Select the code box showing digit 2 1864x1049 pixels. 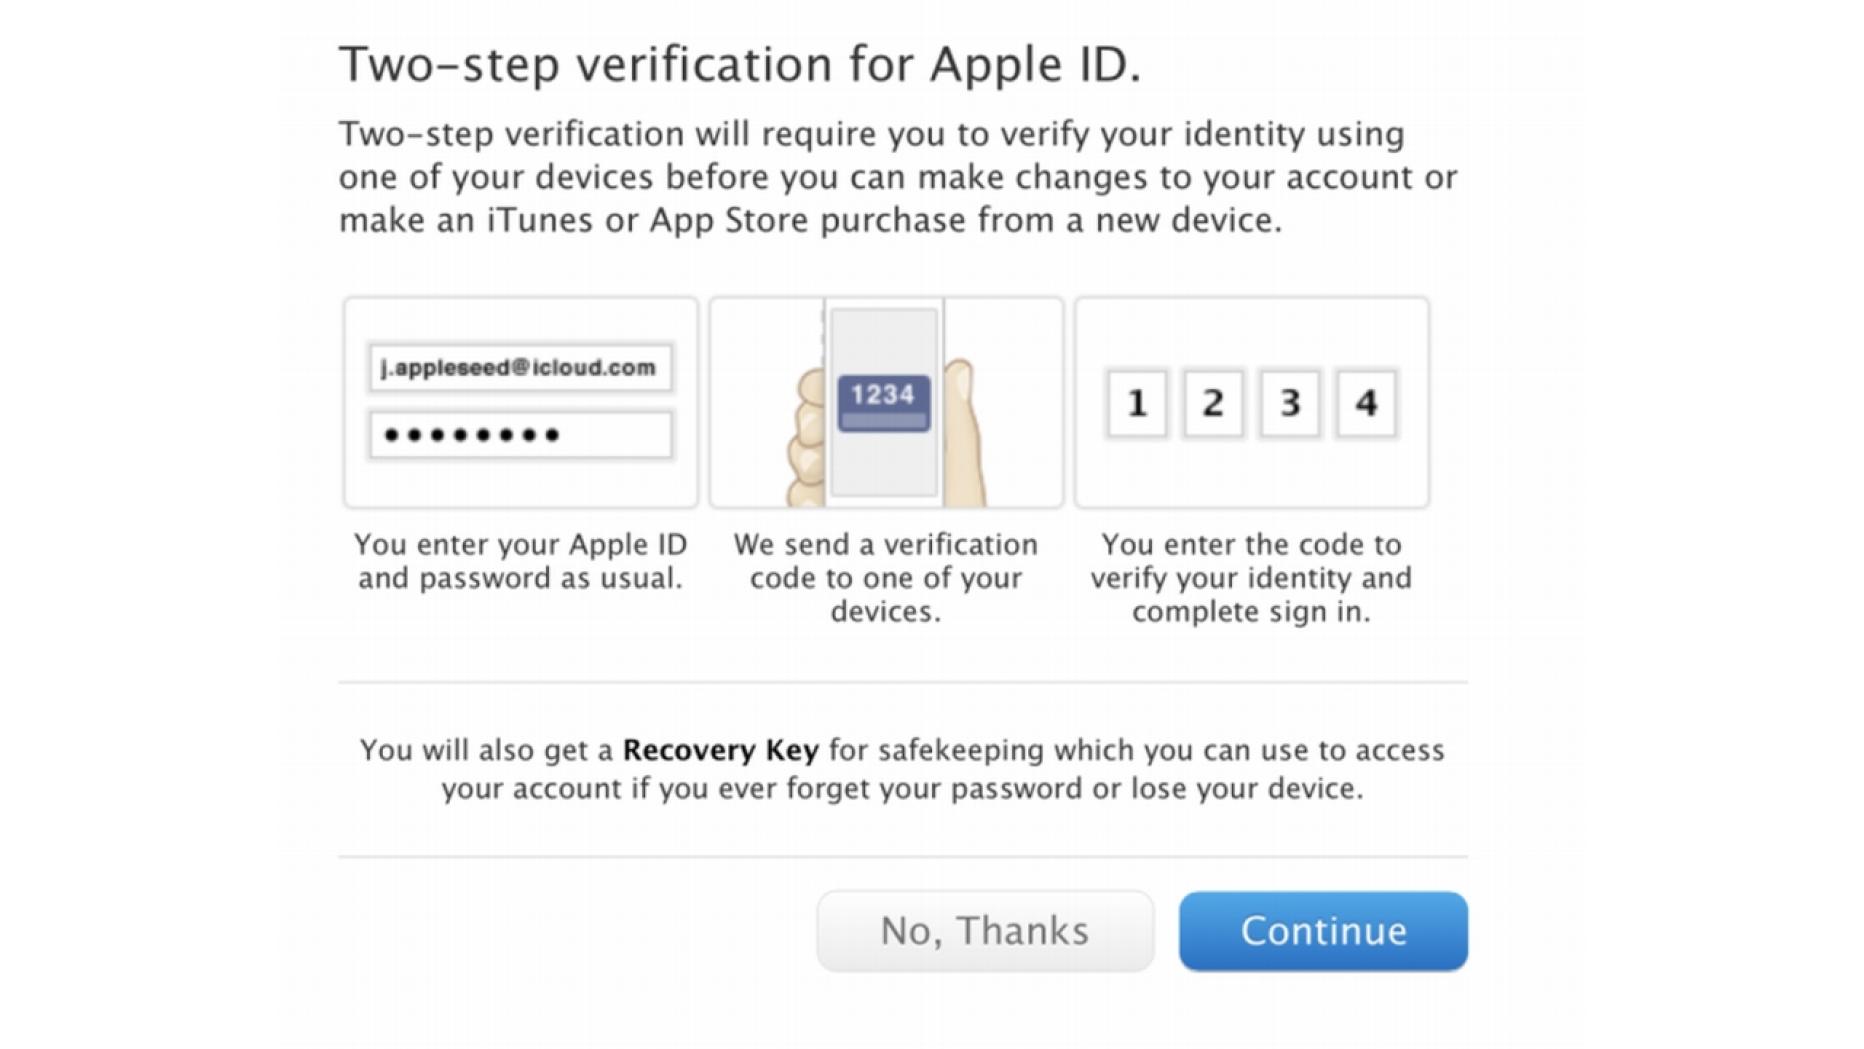tap(1213, 403)
